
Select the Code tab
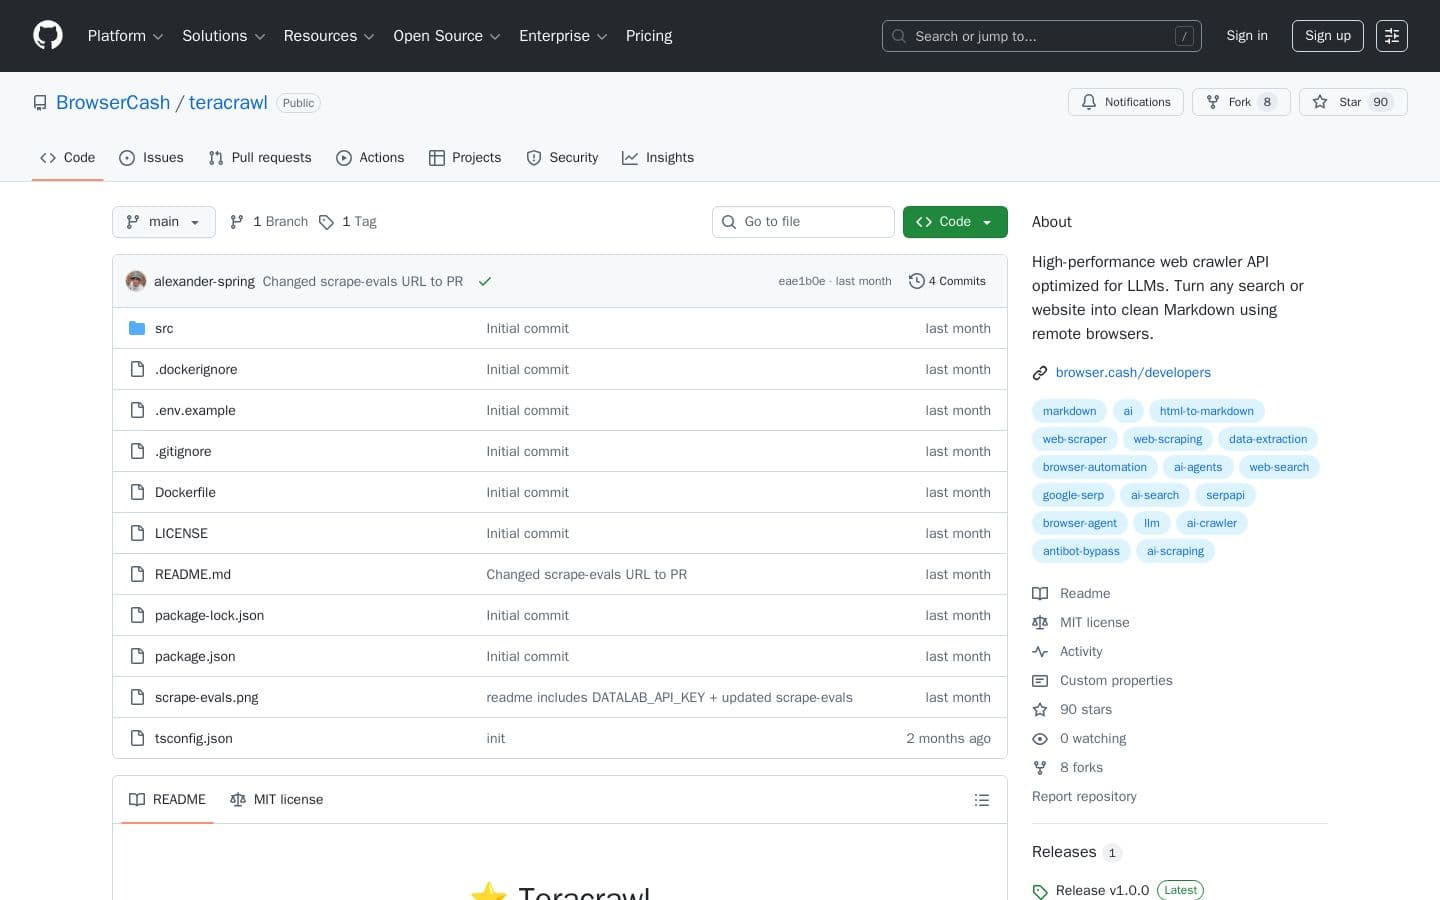(68, 158)
